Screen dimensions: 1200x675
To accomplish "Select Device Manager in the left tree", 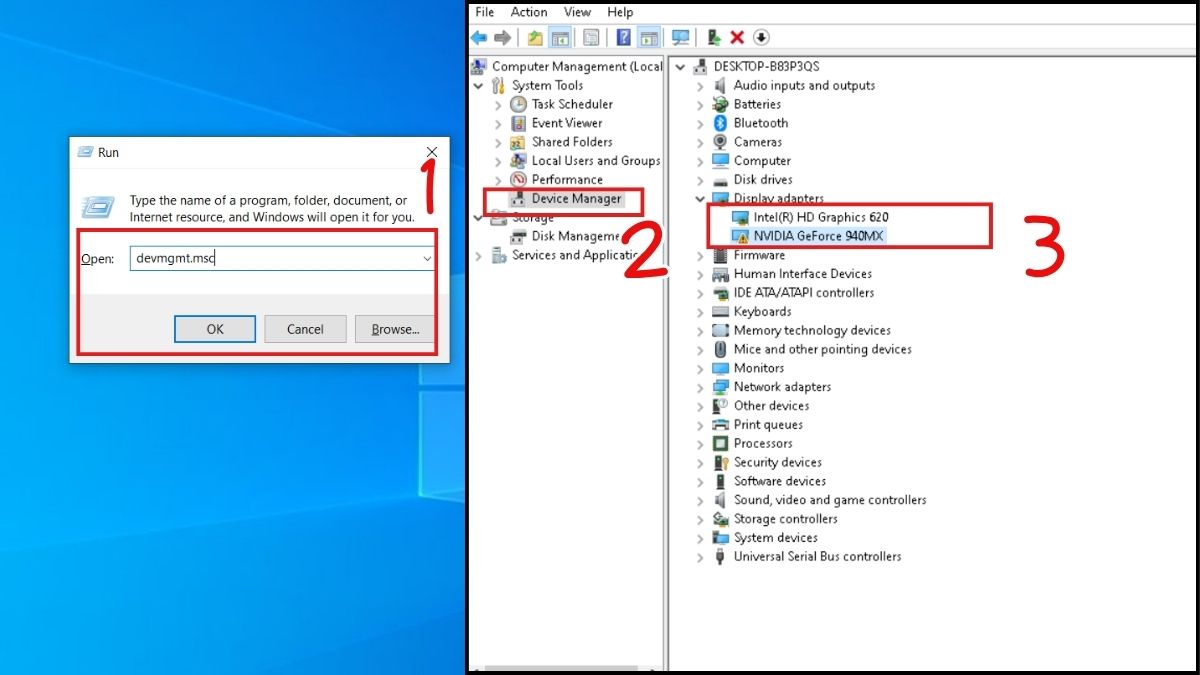I will coord(576,199).
